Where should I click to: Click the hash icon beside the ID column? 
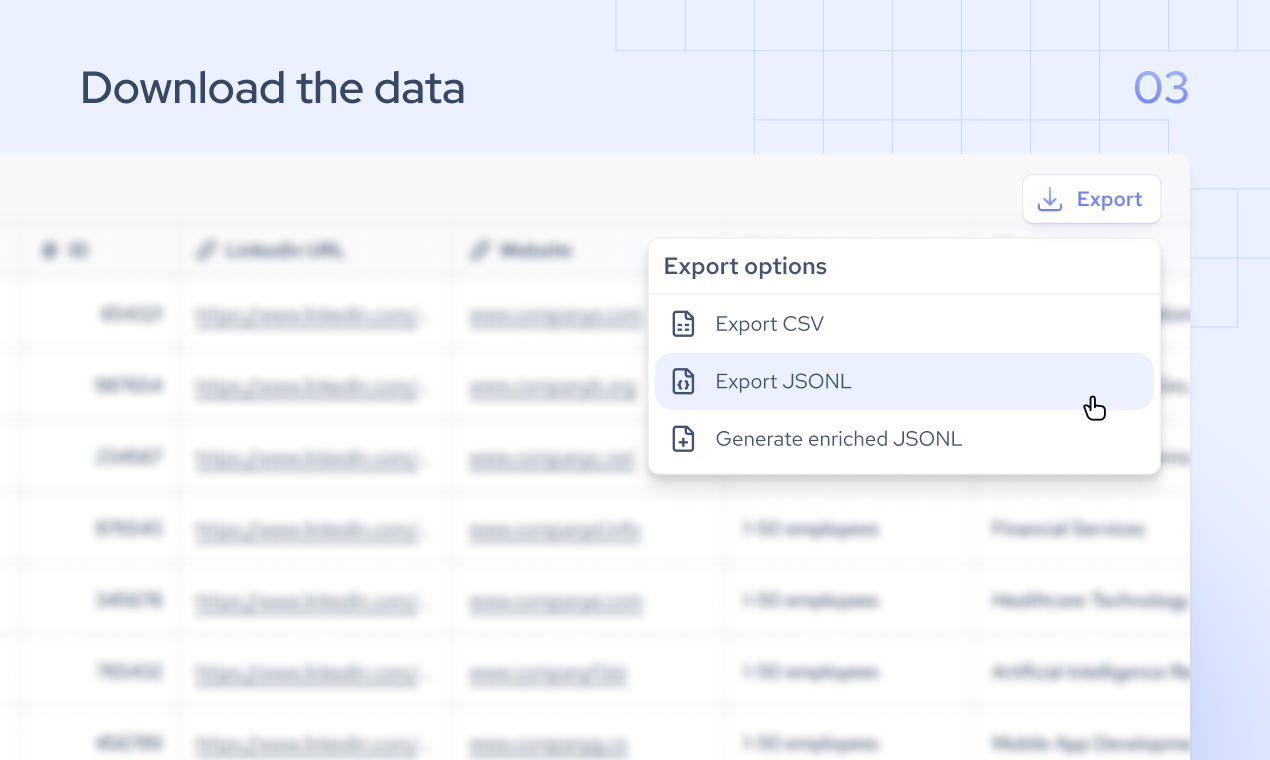[48, 251]
